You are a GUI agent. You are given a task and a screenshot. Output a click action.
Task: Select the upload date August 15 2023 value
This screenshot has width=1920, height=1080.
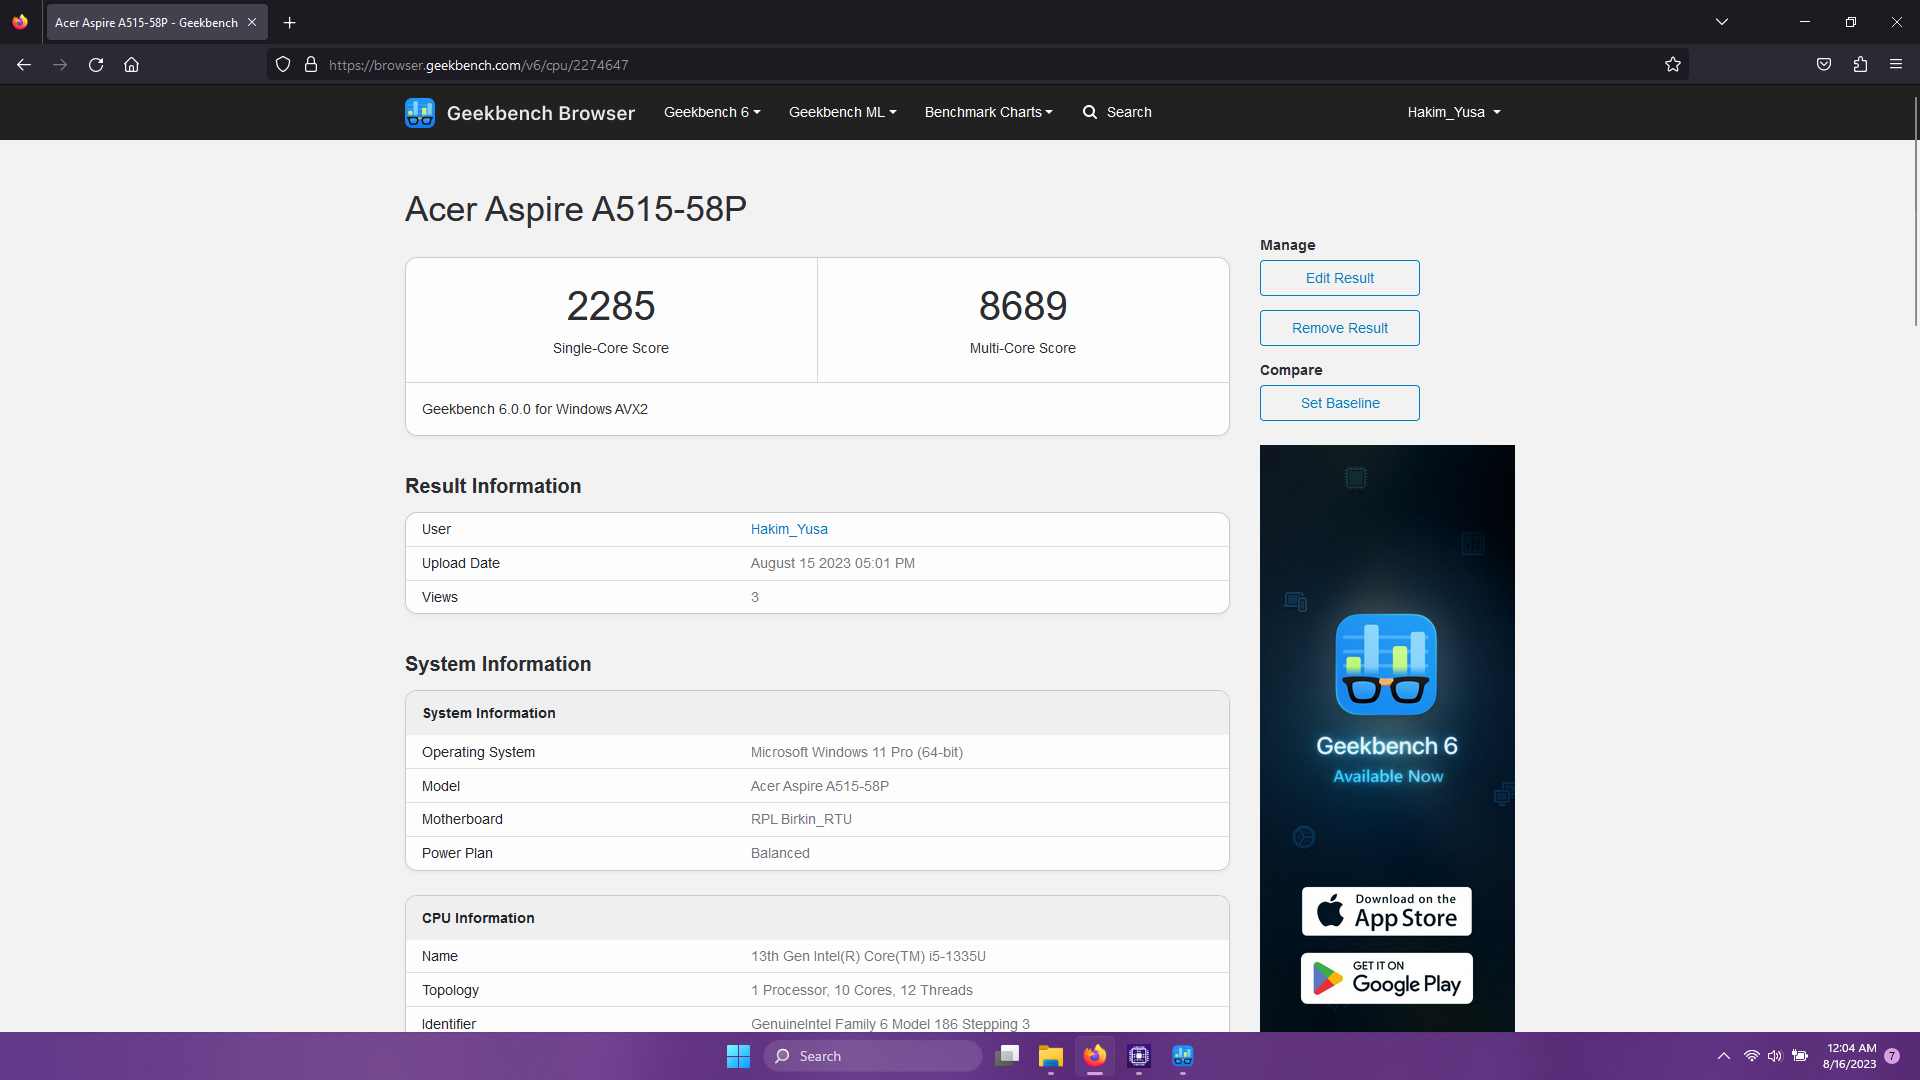[x=833, y=564]
